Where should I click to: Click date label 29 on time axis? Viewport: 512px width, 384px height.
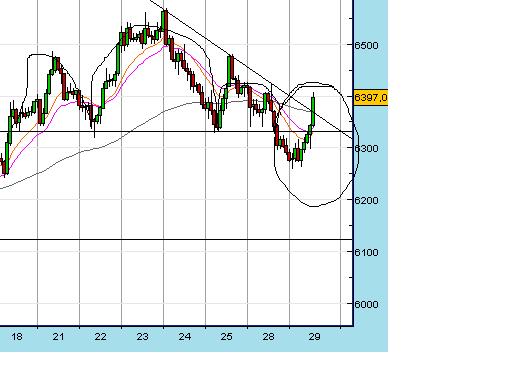(x=314, y=337)
